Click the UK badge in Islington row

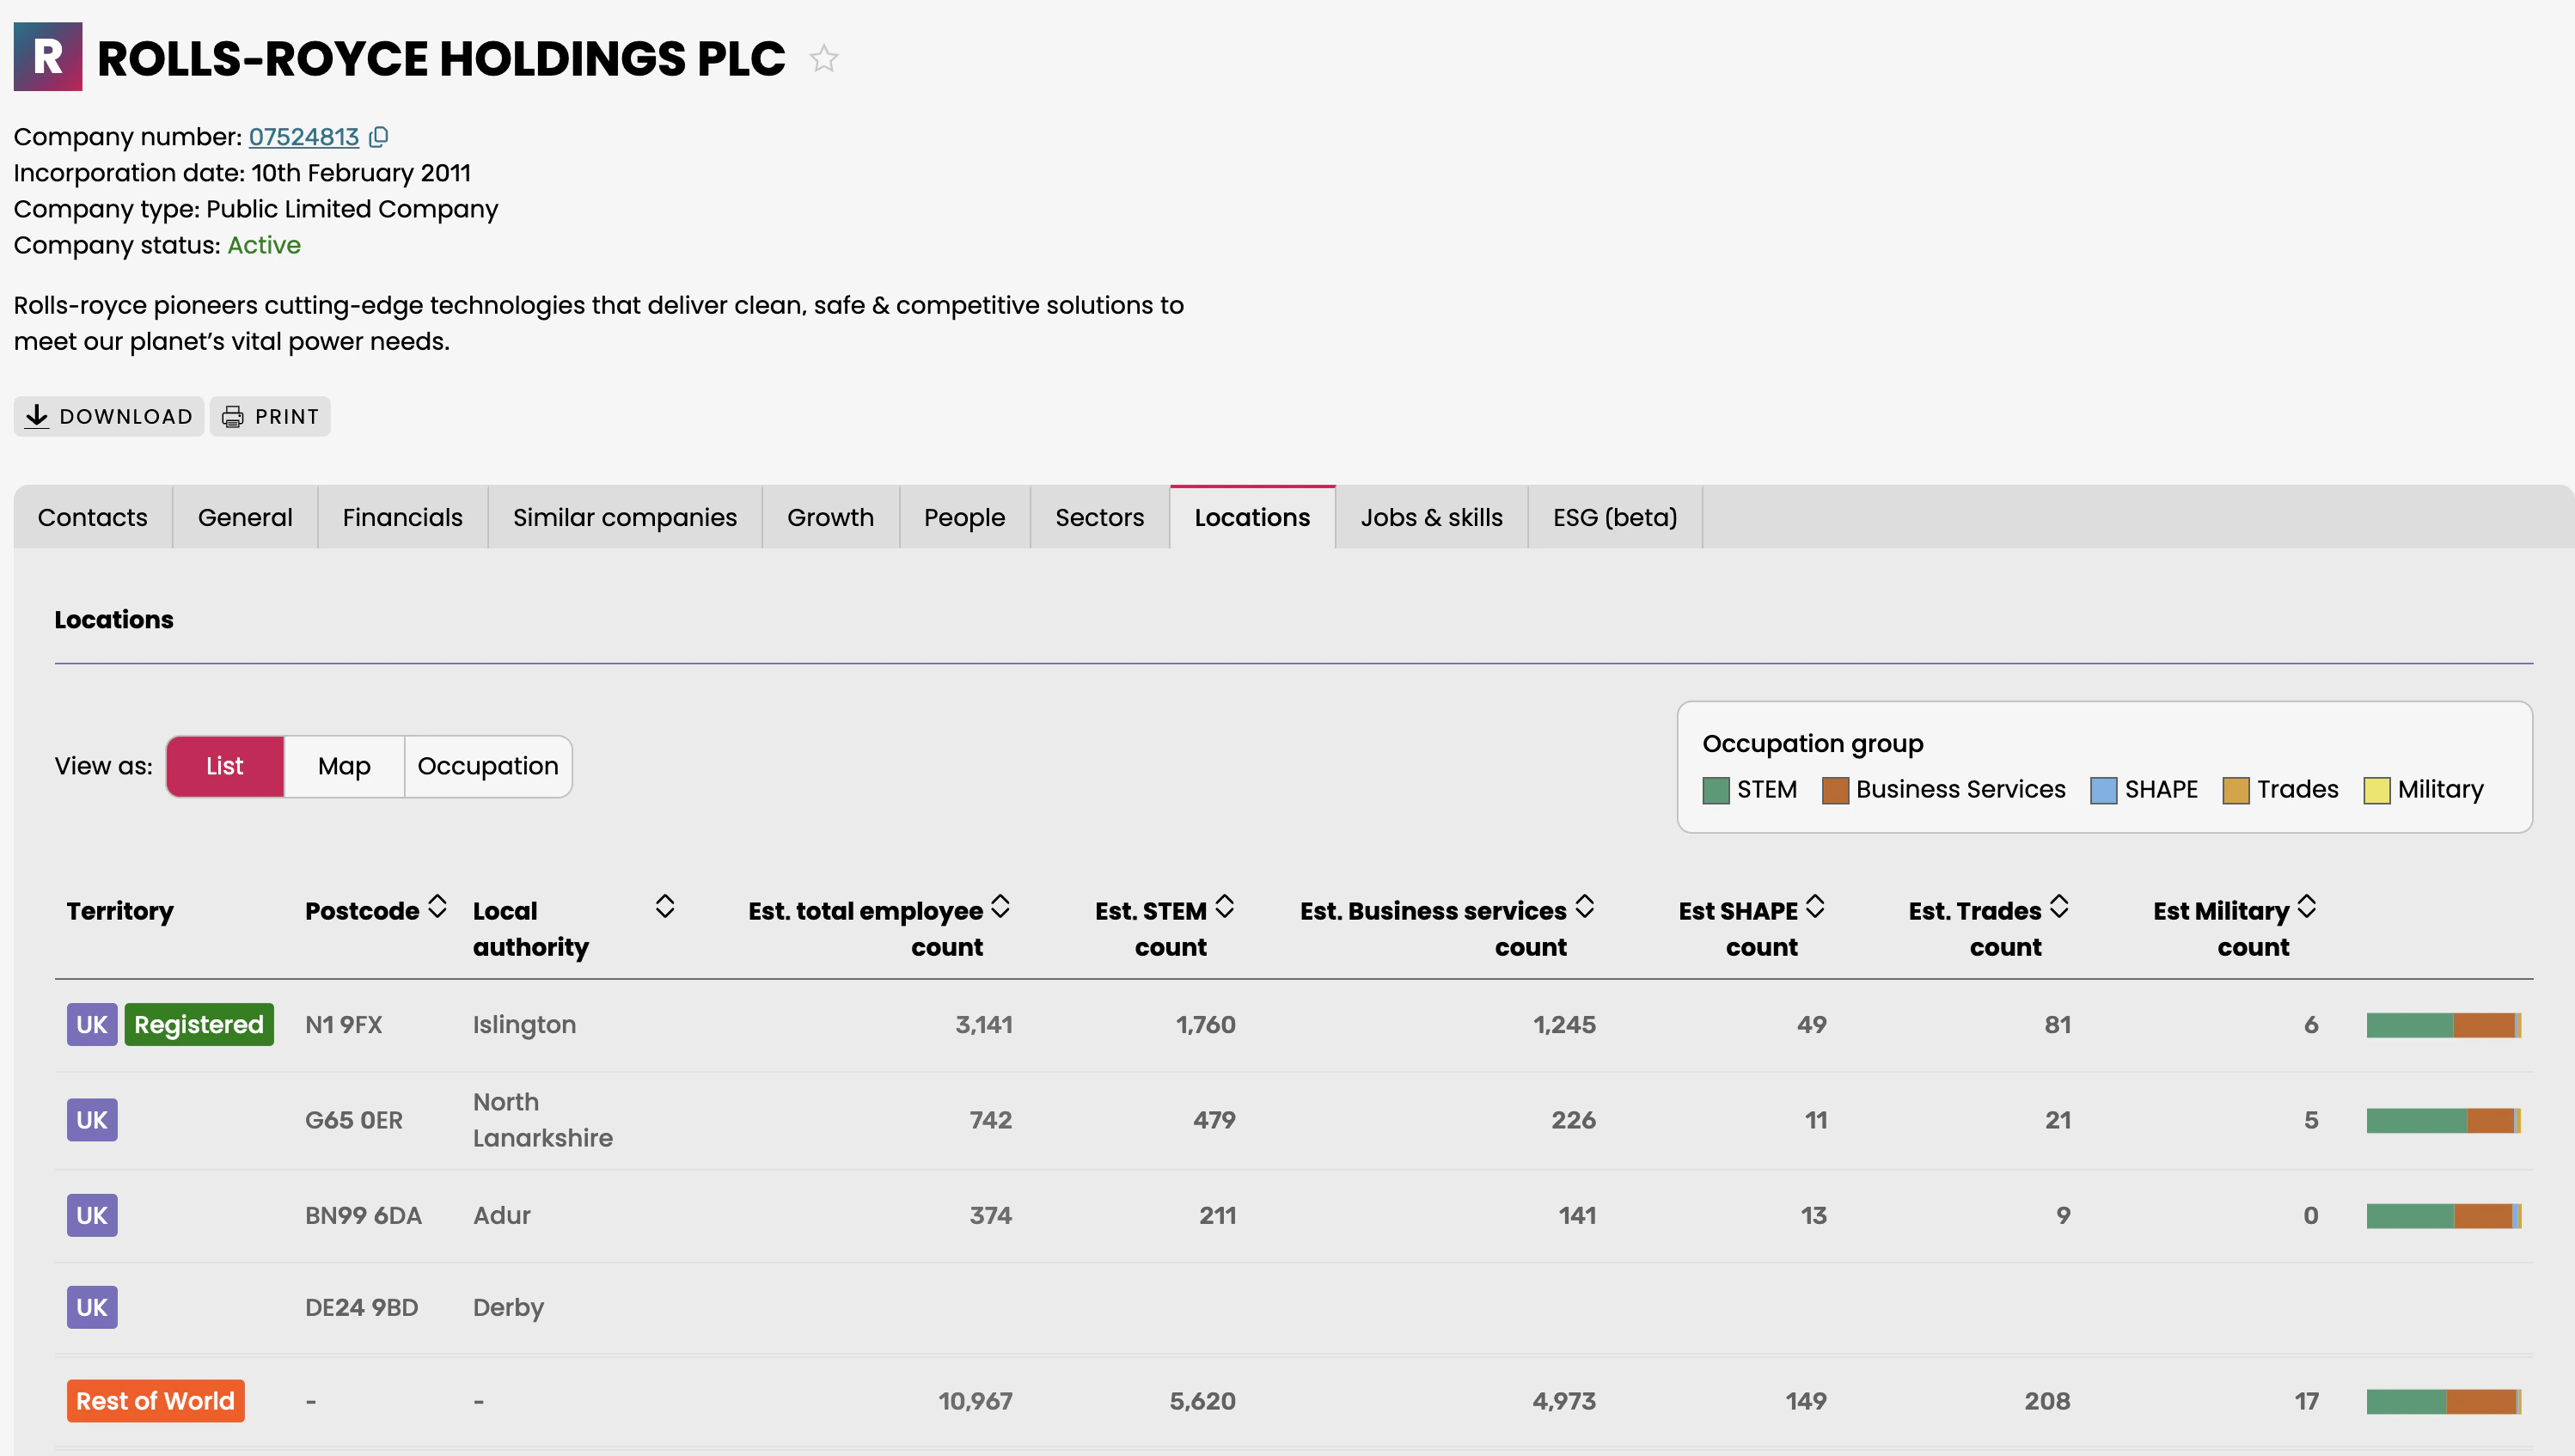click(92, 1024)
